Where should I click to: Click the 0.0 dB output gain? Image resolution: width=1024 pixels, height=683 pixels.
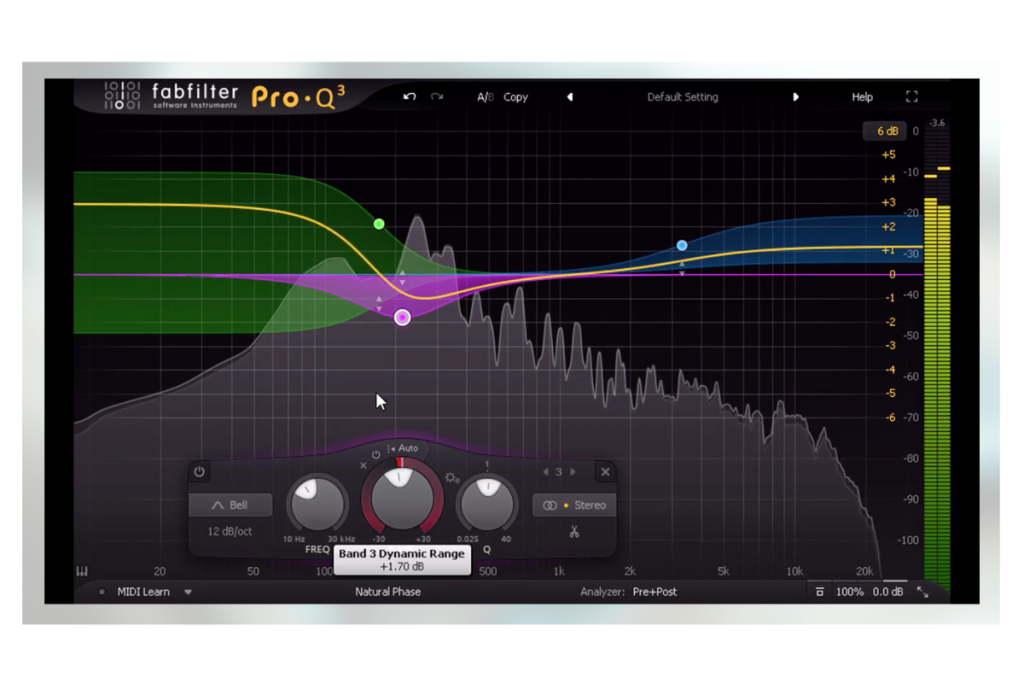(888, 592)
